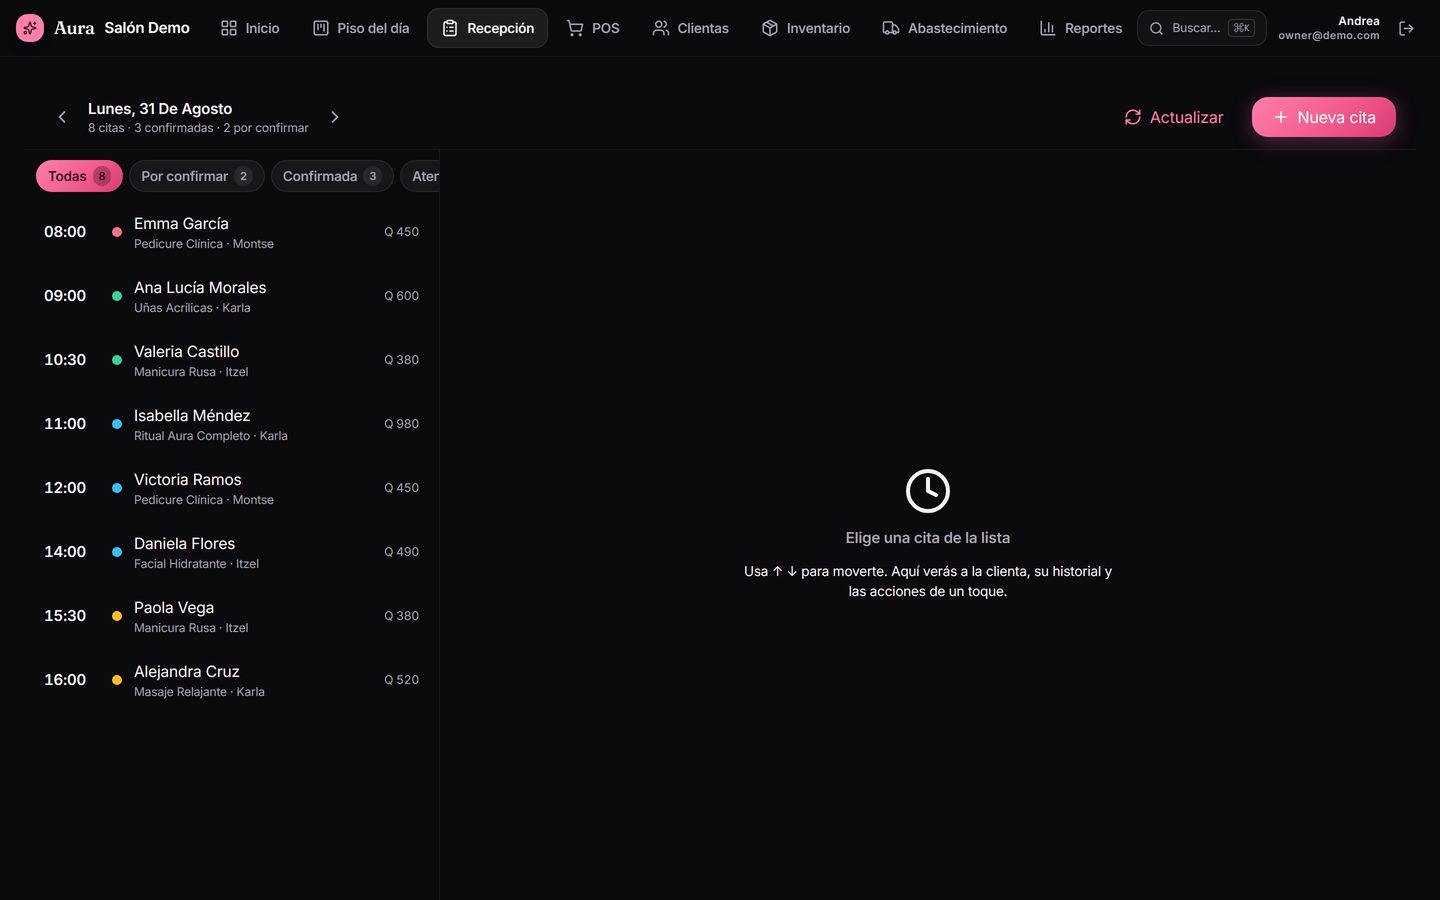1440x900 pixels.
Task: Click the Lunes, 31 De Agosto date
Action: [160, 109]
